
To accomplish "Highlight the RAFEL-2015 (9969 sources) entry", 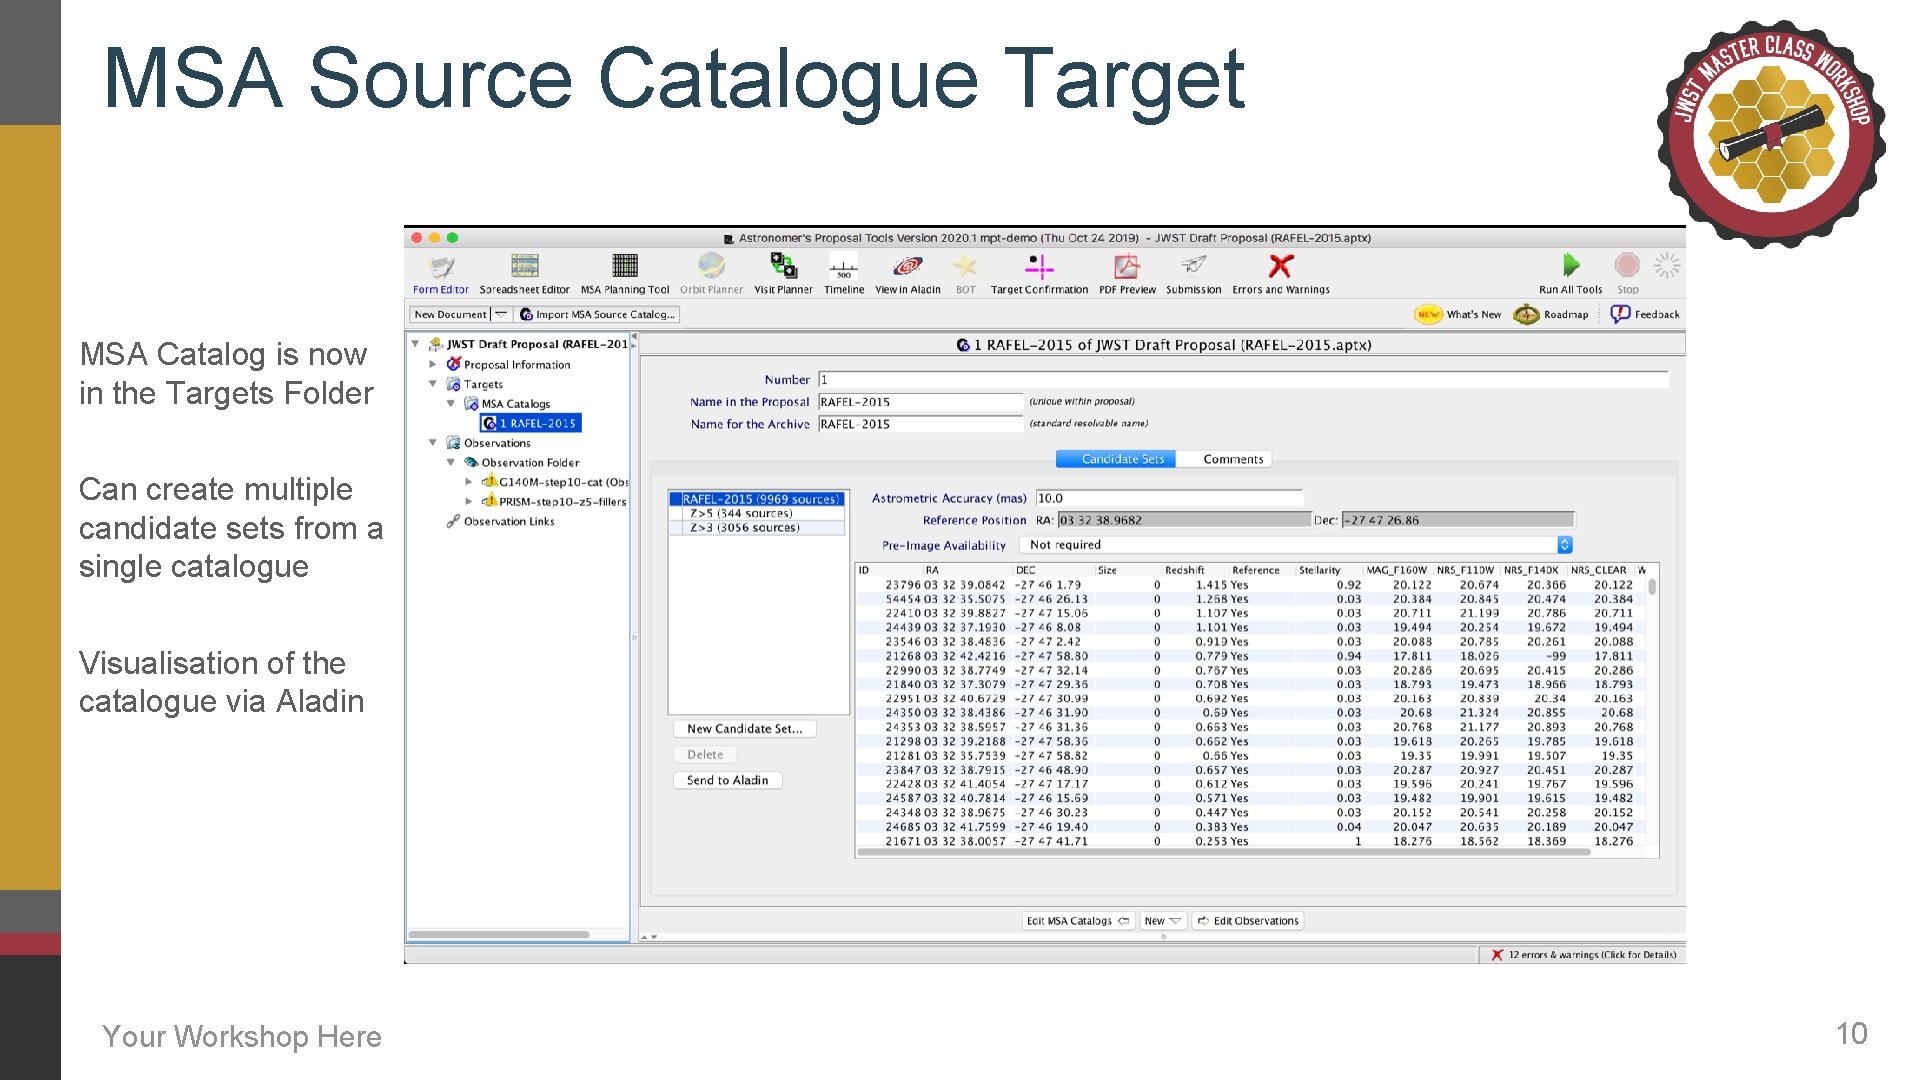I will coord(757,498).
